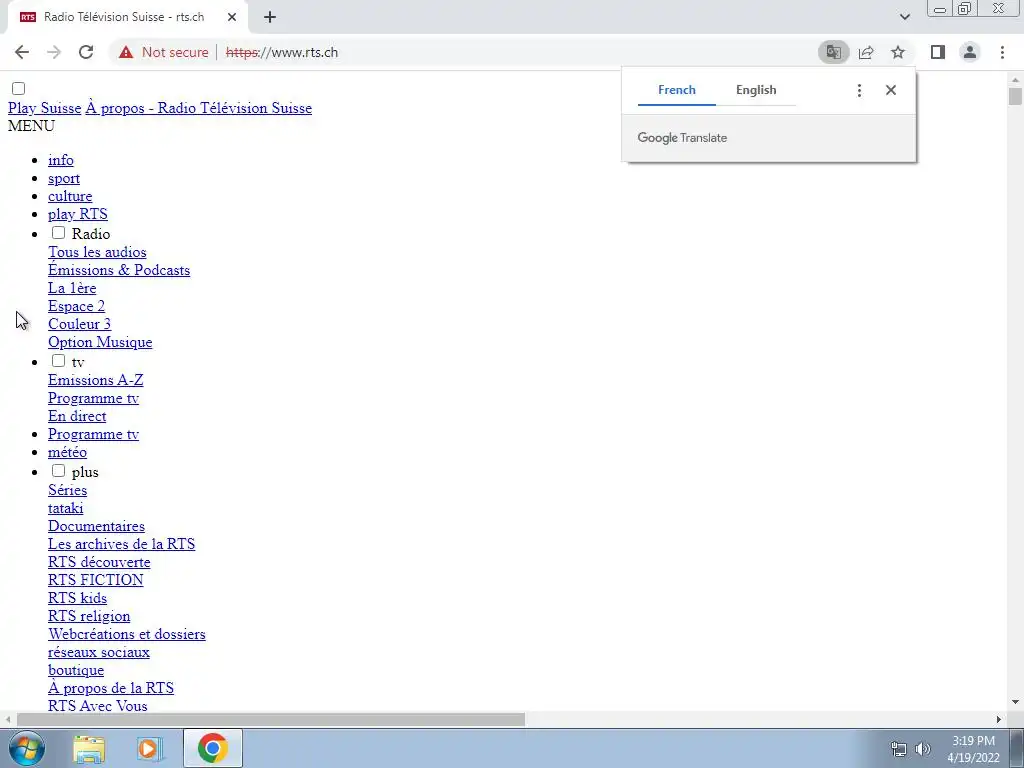The width and height of the screenshot is (1024, 768).
Task: Open the La 1ère link
Action: (72, 288)
